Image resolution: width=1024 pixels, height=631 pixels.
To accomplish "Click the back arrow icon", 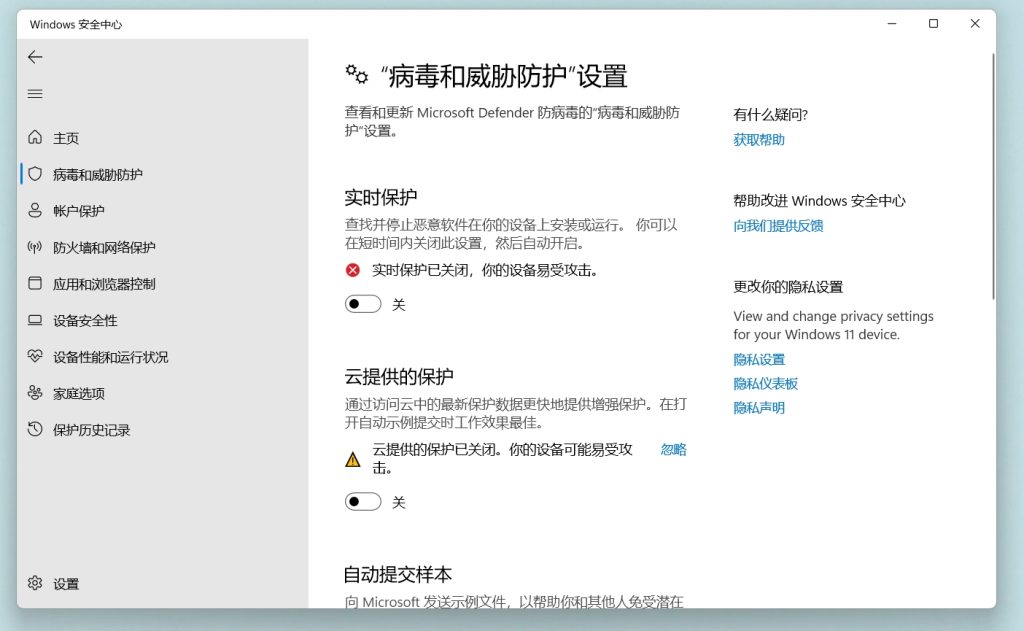I will [x=35, y=57].
